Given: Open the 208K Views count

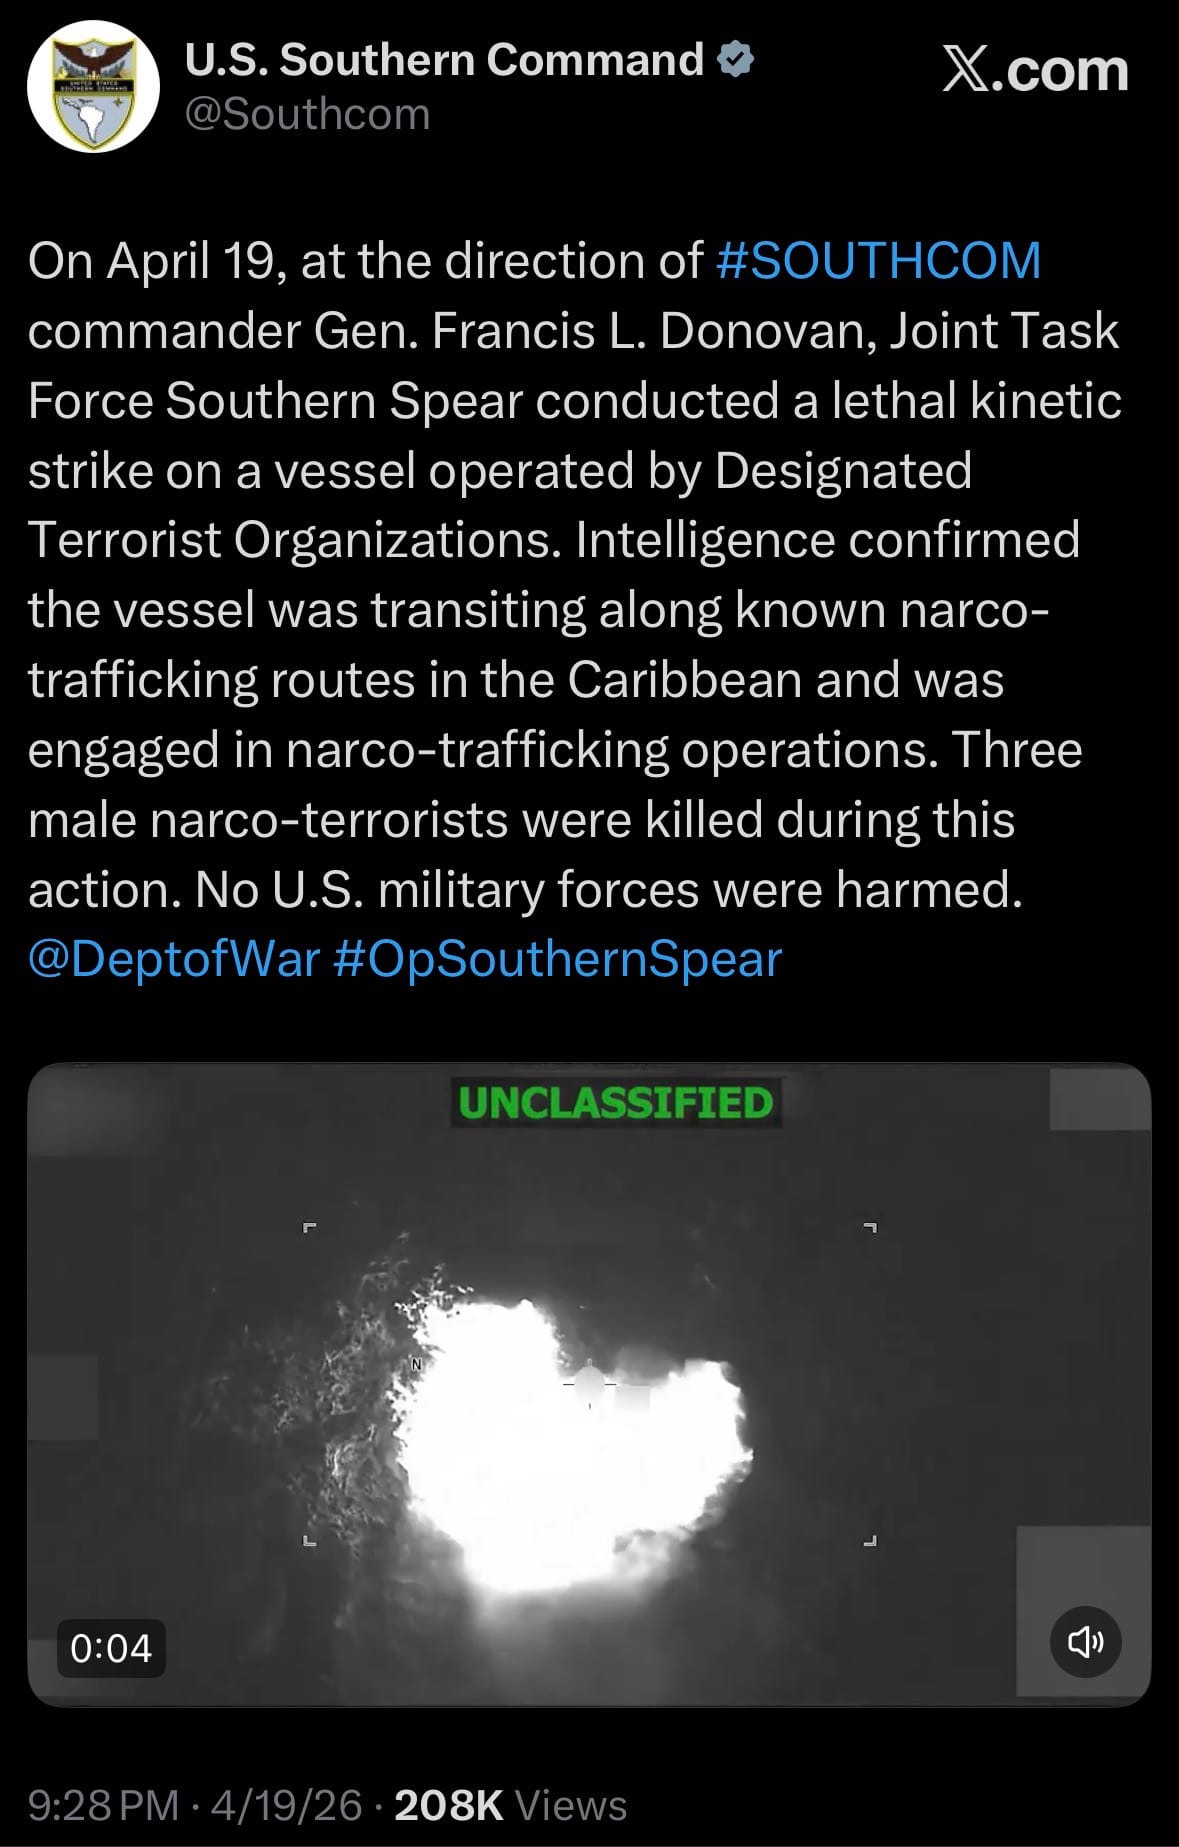Looking at the screenshot, I should tap(511, 1806).
